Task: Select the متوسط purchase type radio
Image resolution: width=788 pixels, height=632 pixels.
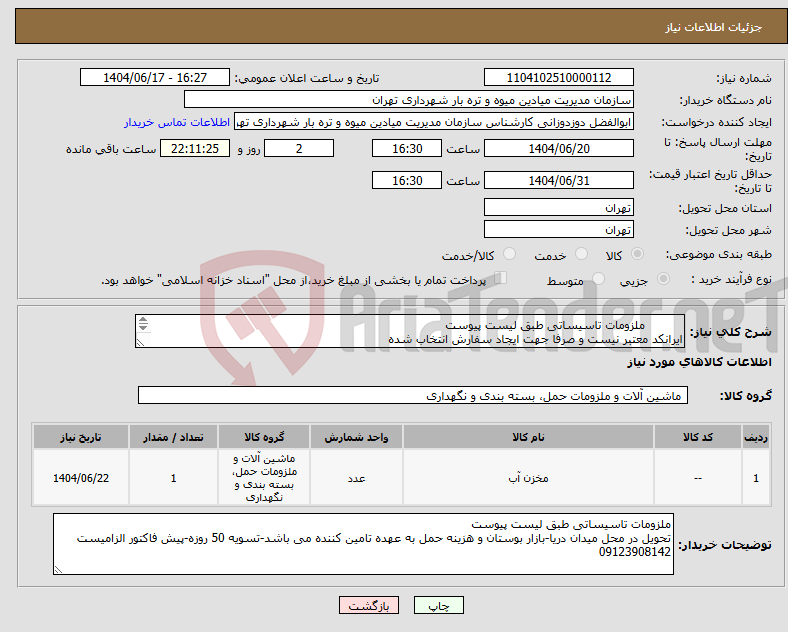Action: 598,279
